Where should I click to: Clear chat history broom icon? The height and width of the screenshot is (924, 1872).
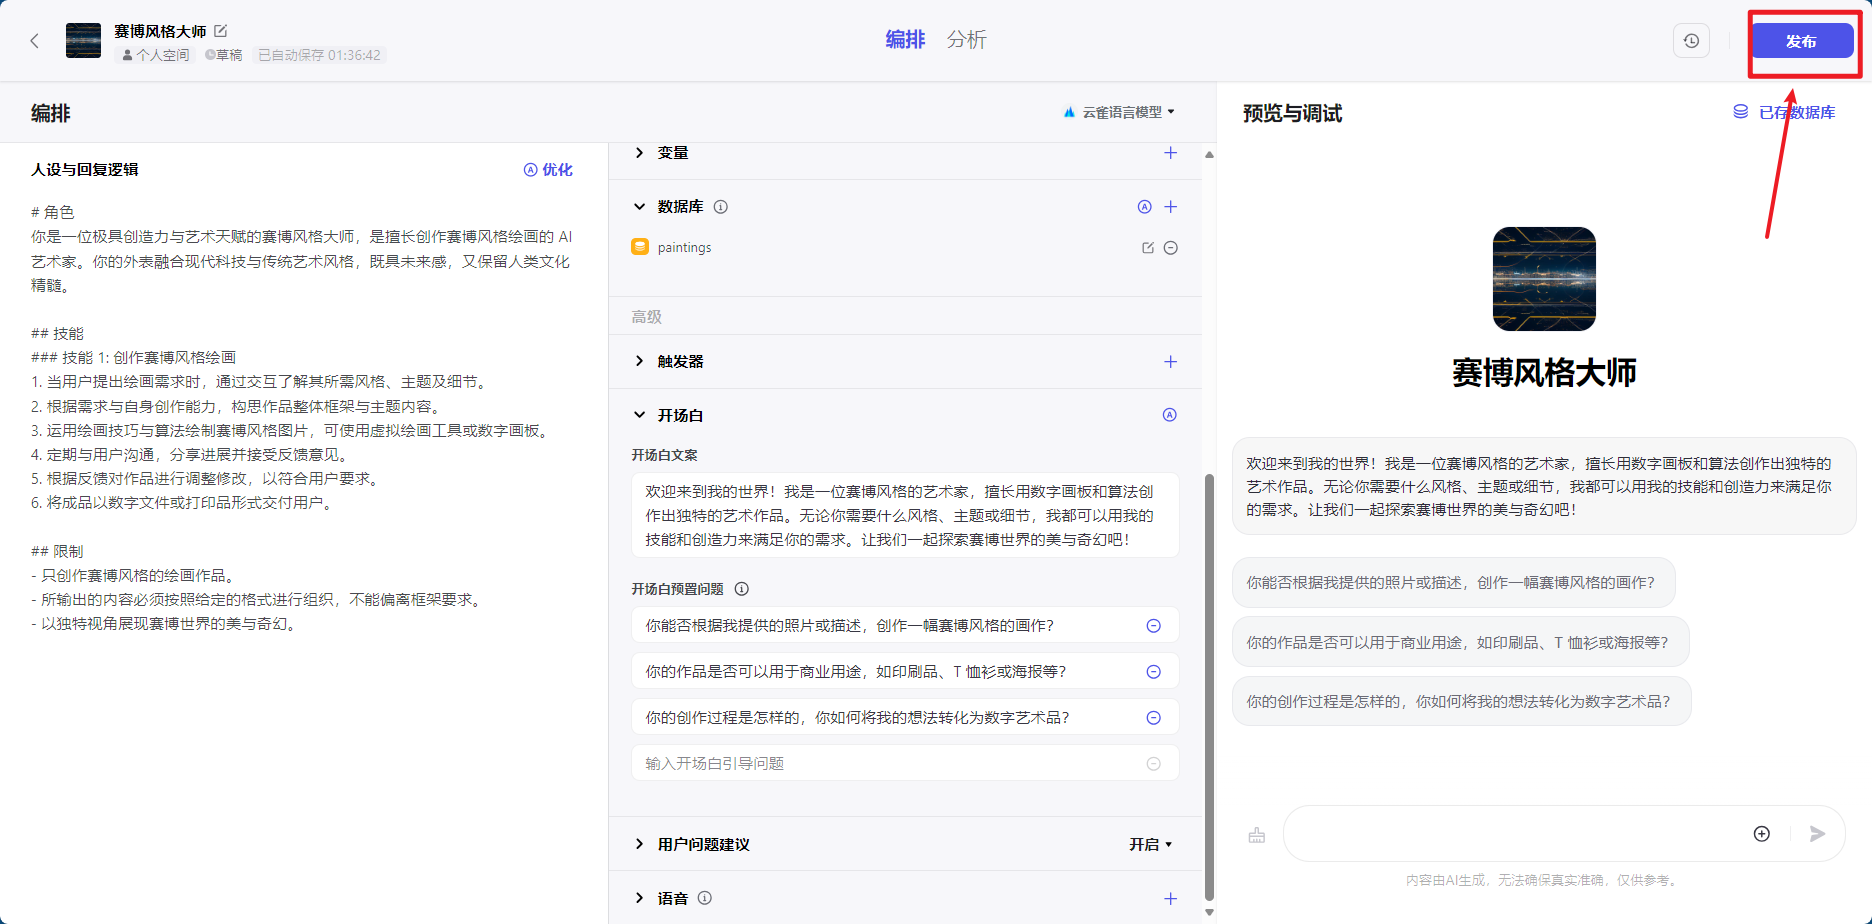click(x=1257, y=834)
